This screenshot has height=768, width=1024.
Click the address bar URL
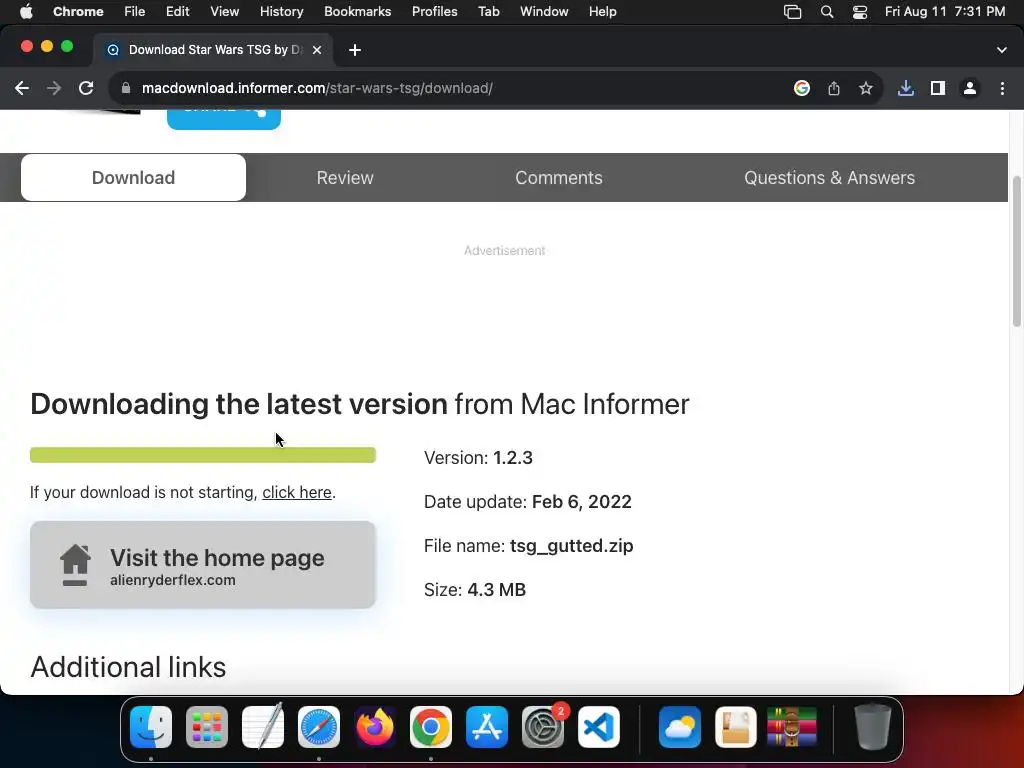pyautogui.click(x=317, y=88)
